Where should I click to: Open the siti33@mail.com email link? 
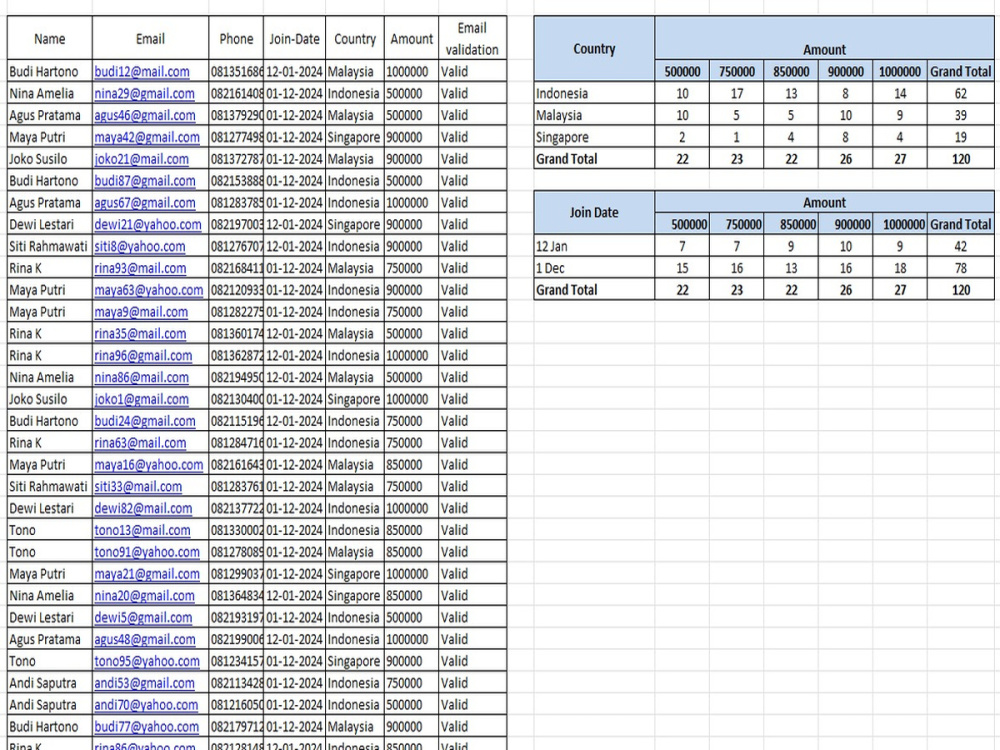(138, 487)
